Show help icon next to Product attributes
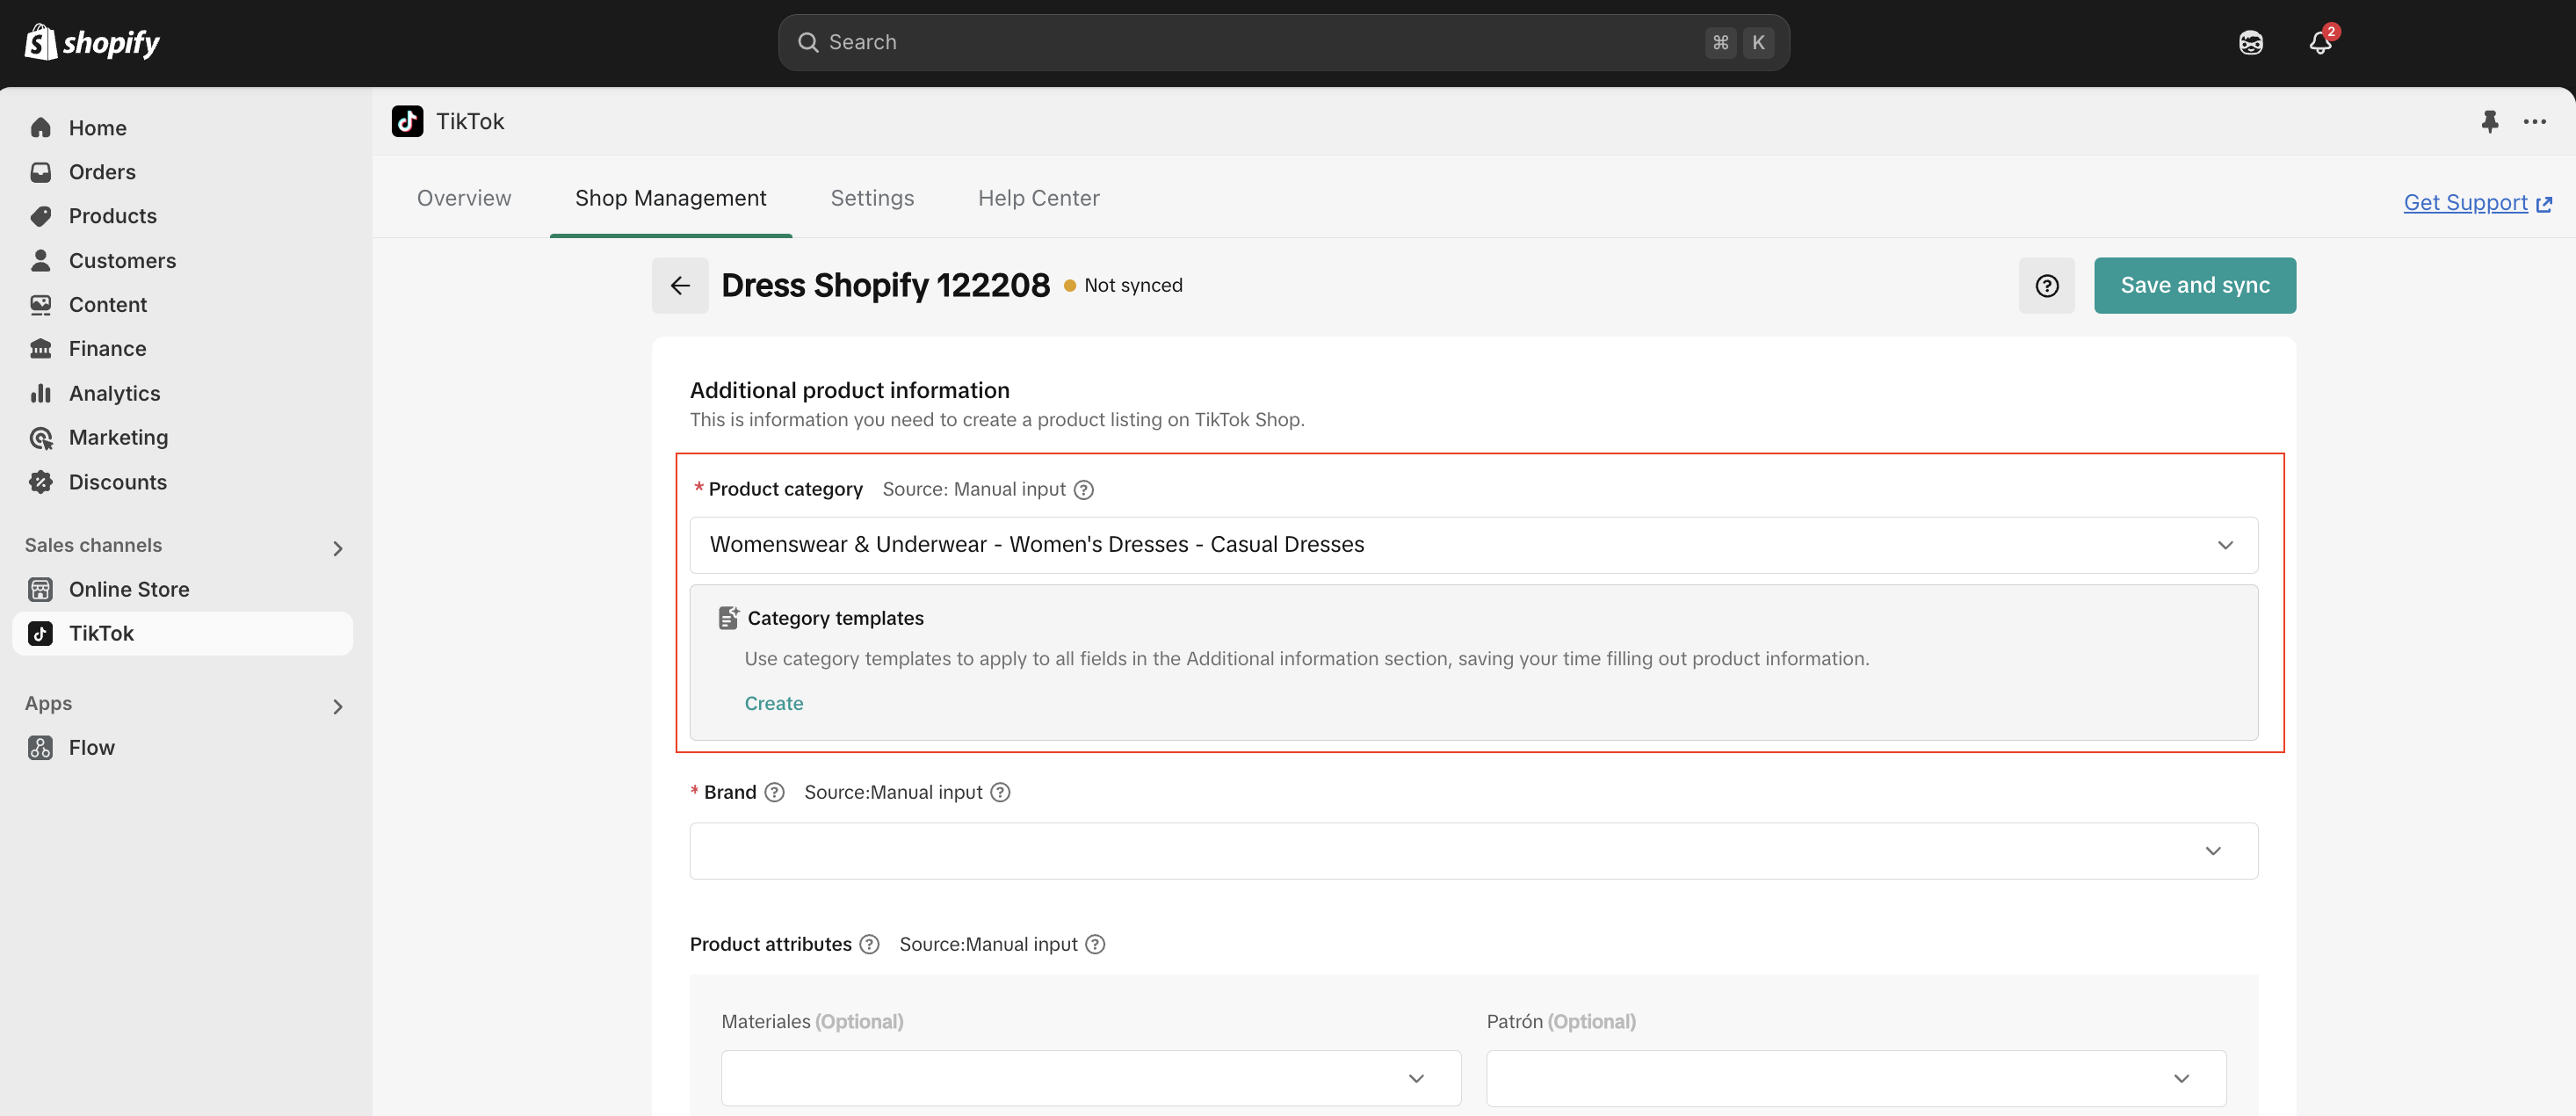Viewport: 2576px width, 1116px height. [869, 944]
